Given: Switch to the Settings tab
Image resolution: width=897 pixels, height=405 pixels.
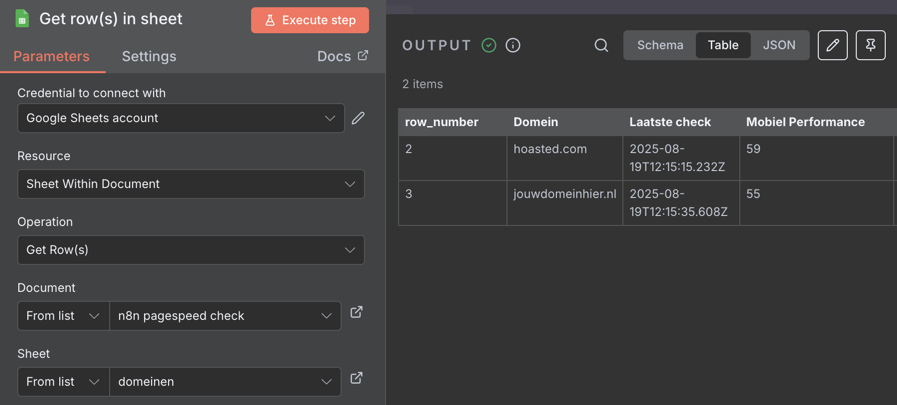Looking at the screenshot, I should [149, 56].
